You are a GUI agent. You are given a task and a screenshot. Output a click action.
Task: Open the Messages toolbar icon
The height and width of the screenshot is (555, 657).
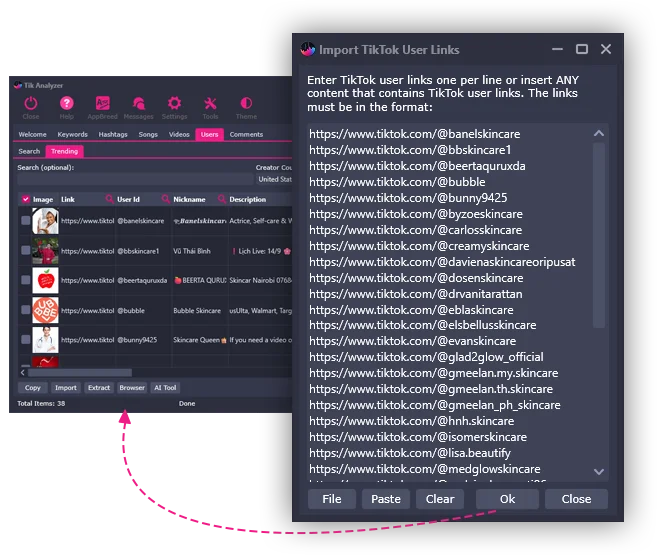point(139,103)
